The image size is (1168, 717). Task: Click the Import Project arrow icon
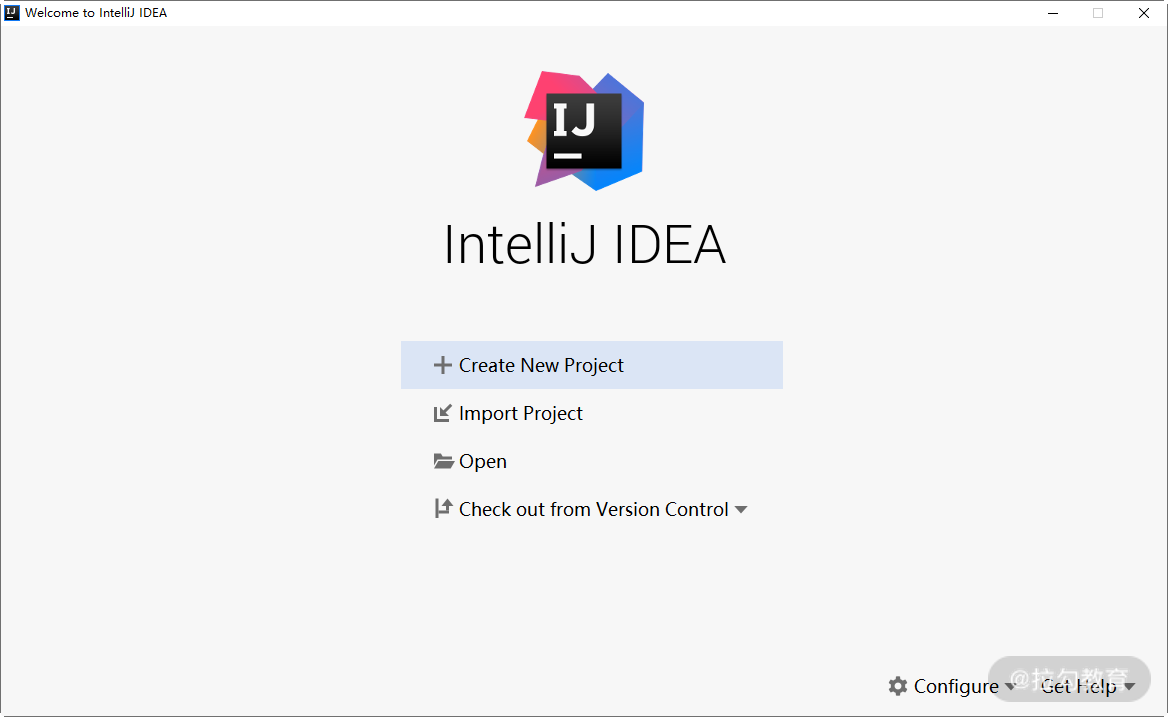tap(442, 413)
